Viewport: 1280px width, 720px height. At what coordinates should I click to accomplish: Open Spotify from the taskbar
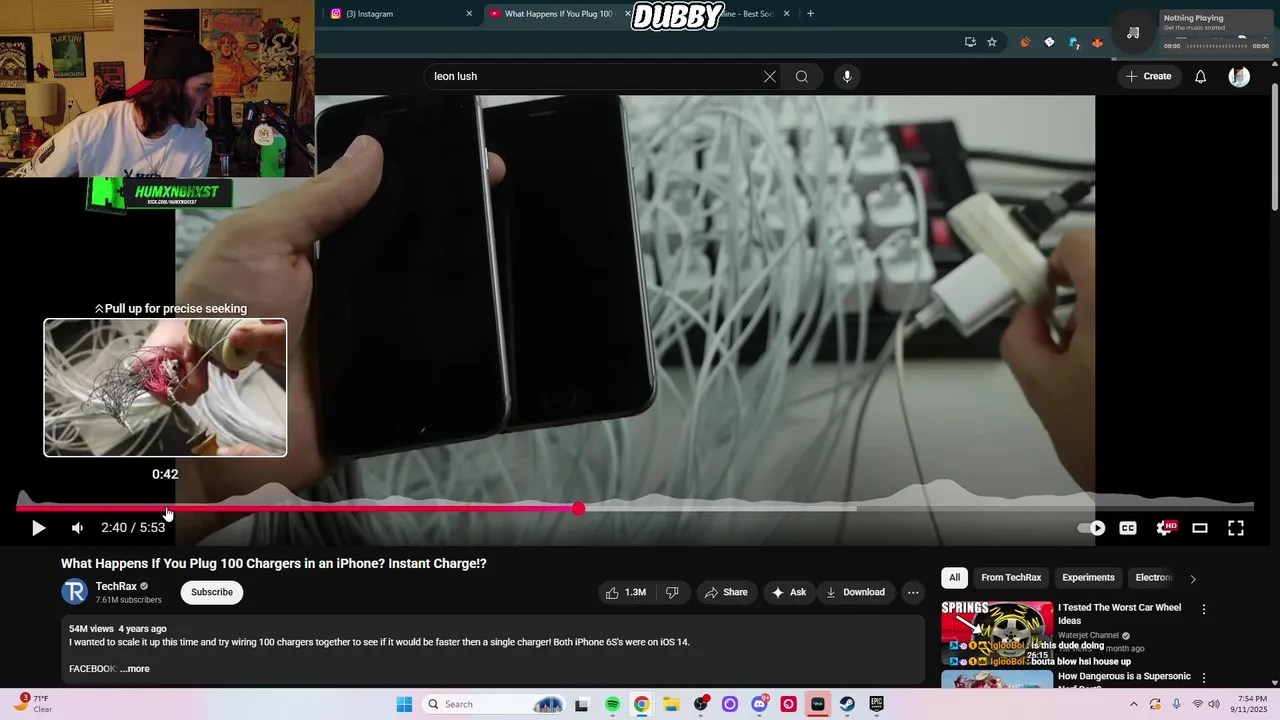612,704
